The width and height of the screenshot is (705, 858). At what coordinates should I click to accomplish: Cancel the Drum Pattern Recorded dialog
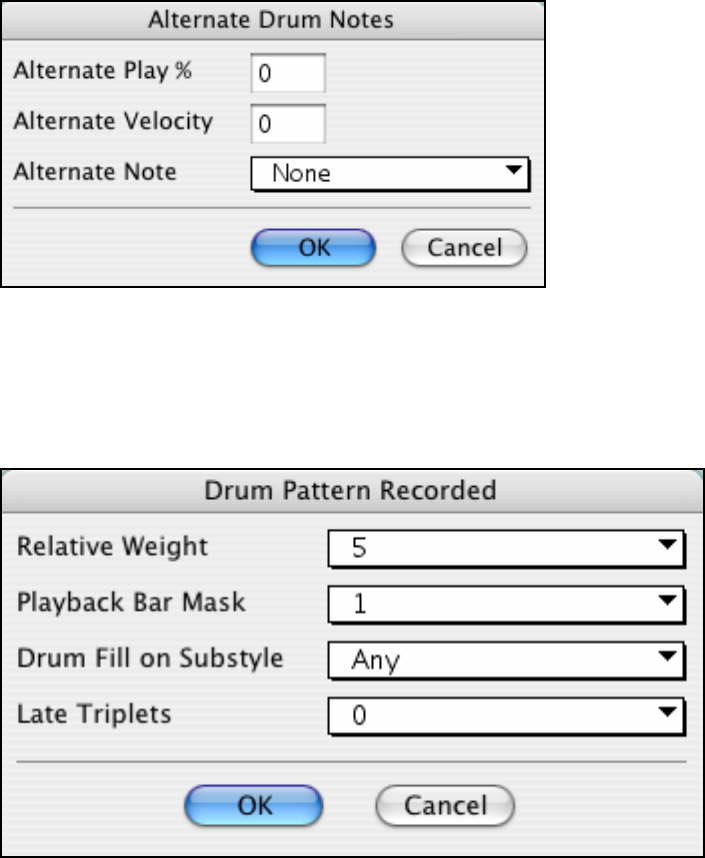pyautogui.click(x=445, y=805)
